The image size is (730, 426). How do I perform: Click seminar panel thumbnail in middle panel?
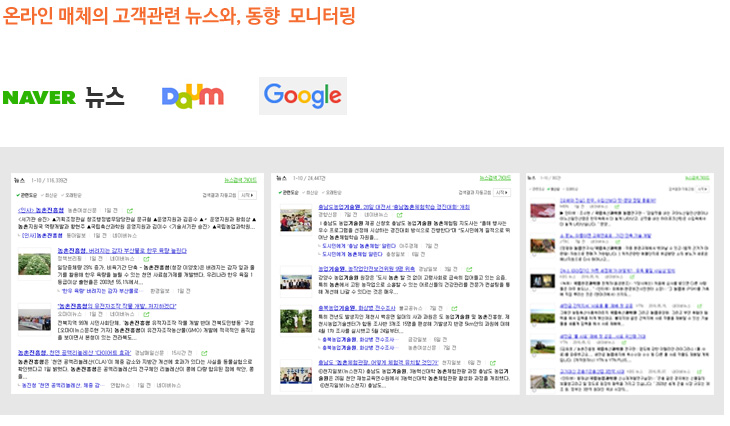(296, 376)
